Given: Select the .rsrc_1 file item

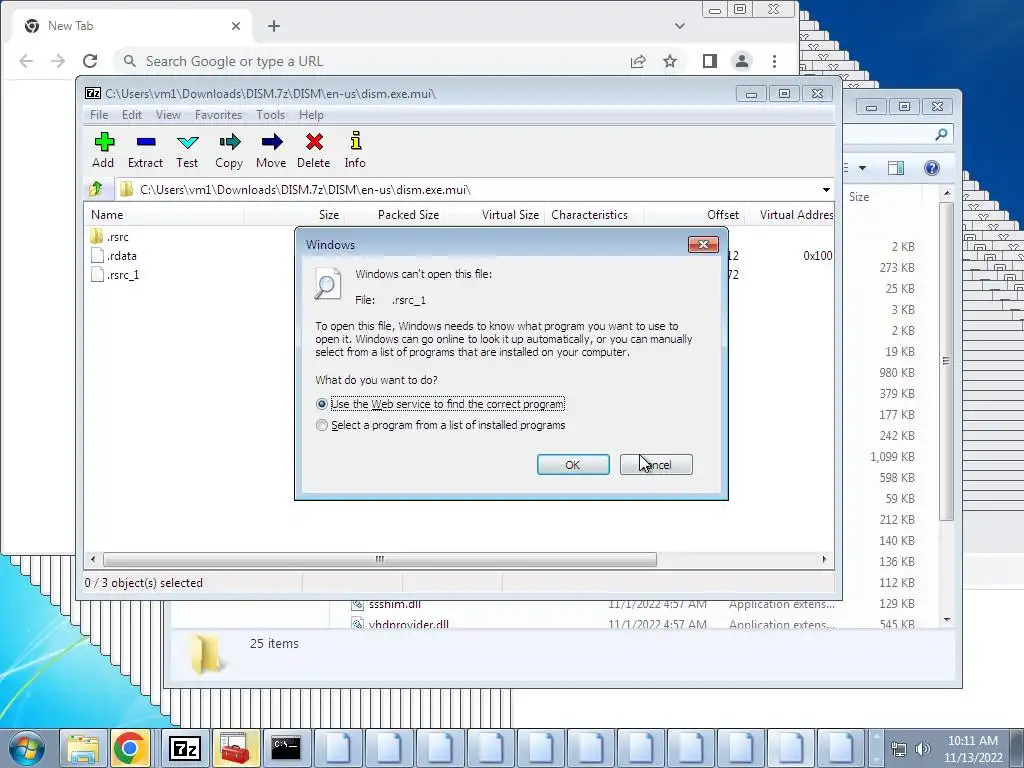Looking at the screenshot, I should coord(114,275).
